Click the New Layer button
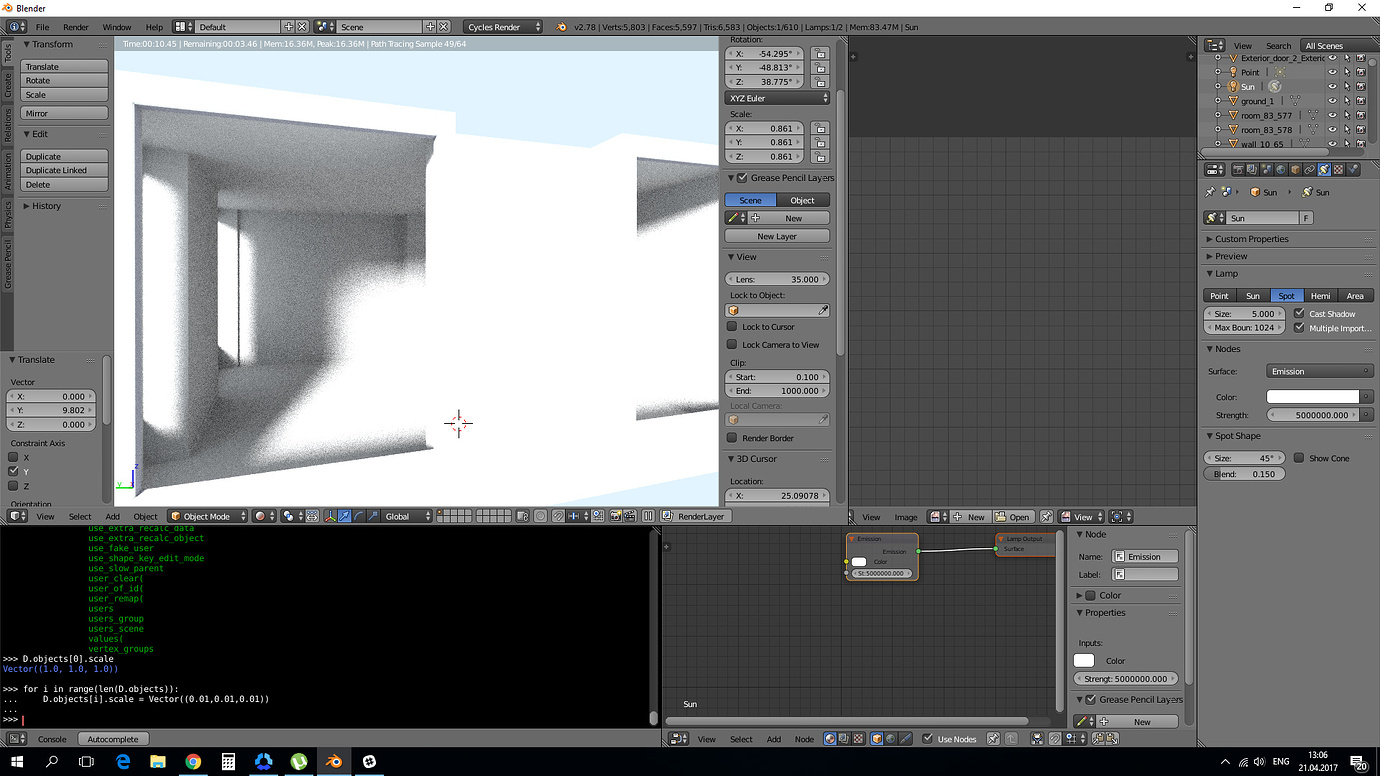Viewport: 1380px width, 776px height. [x=777, y=236]
